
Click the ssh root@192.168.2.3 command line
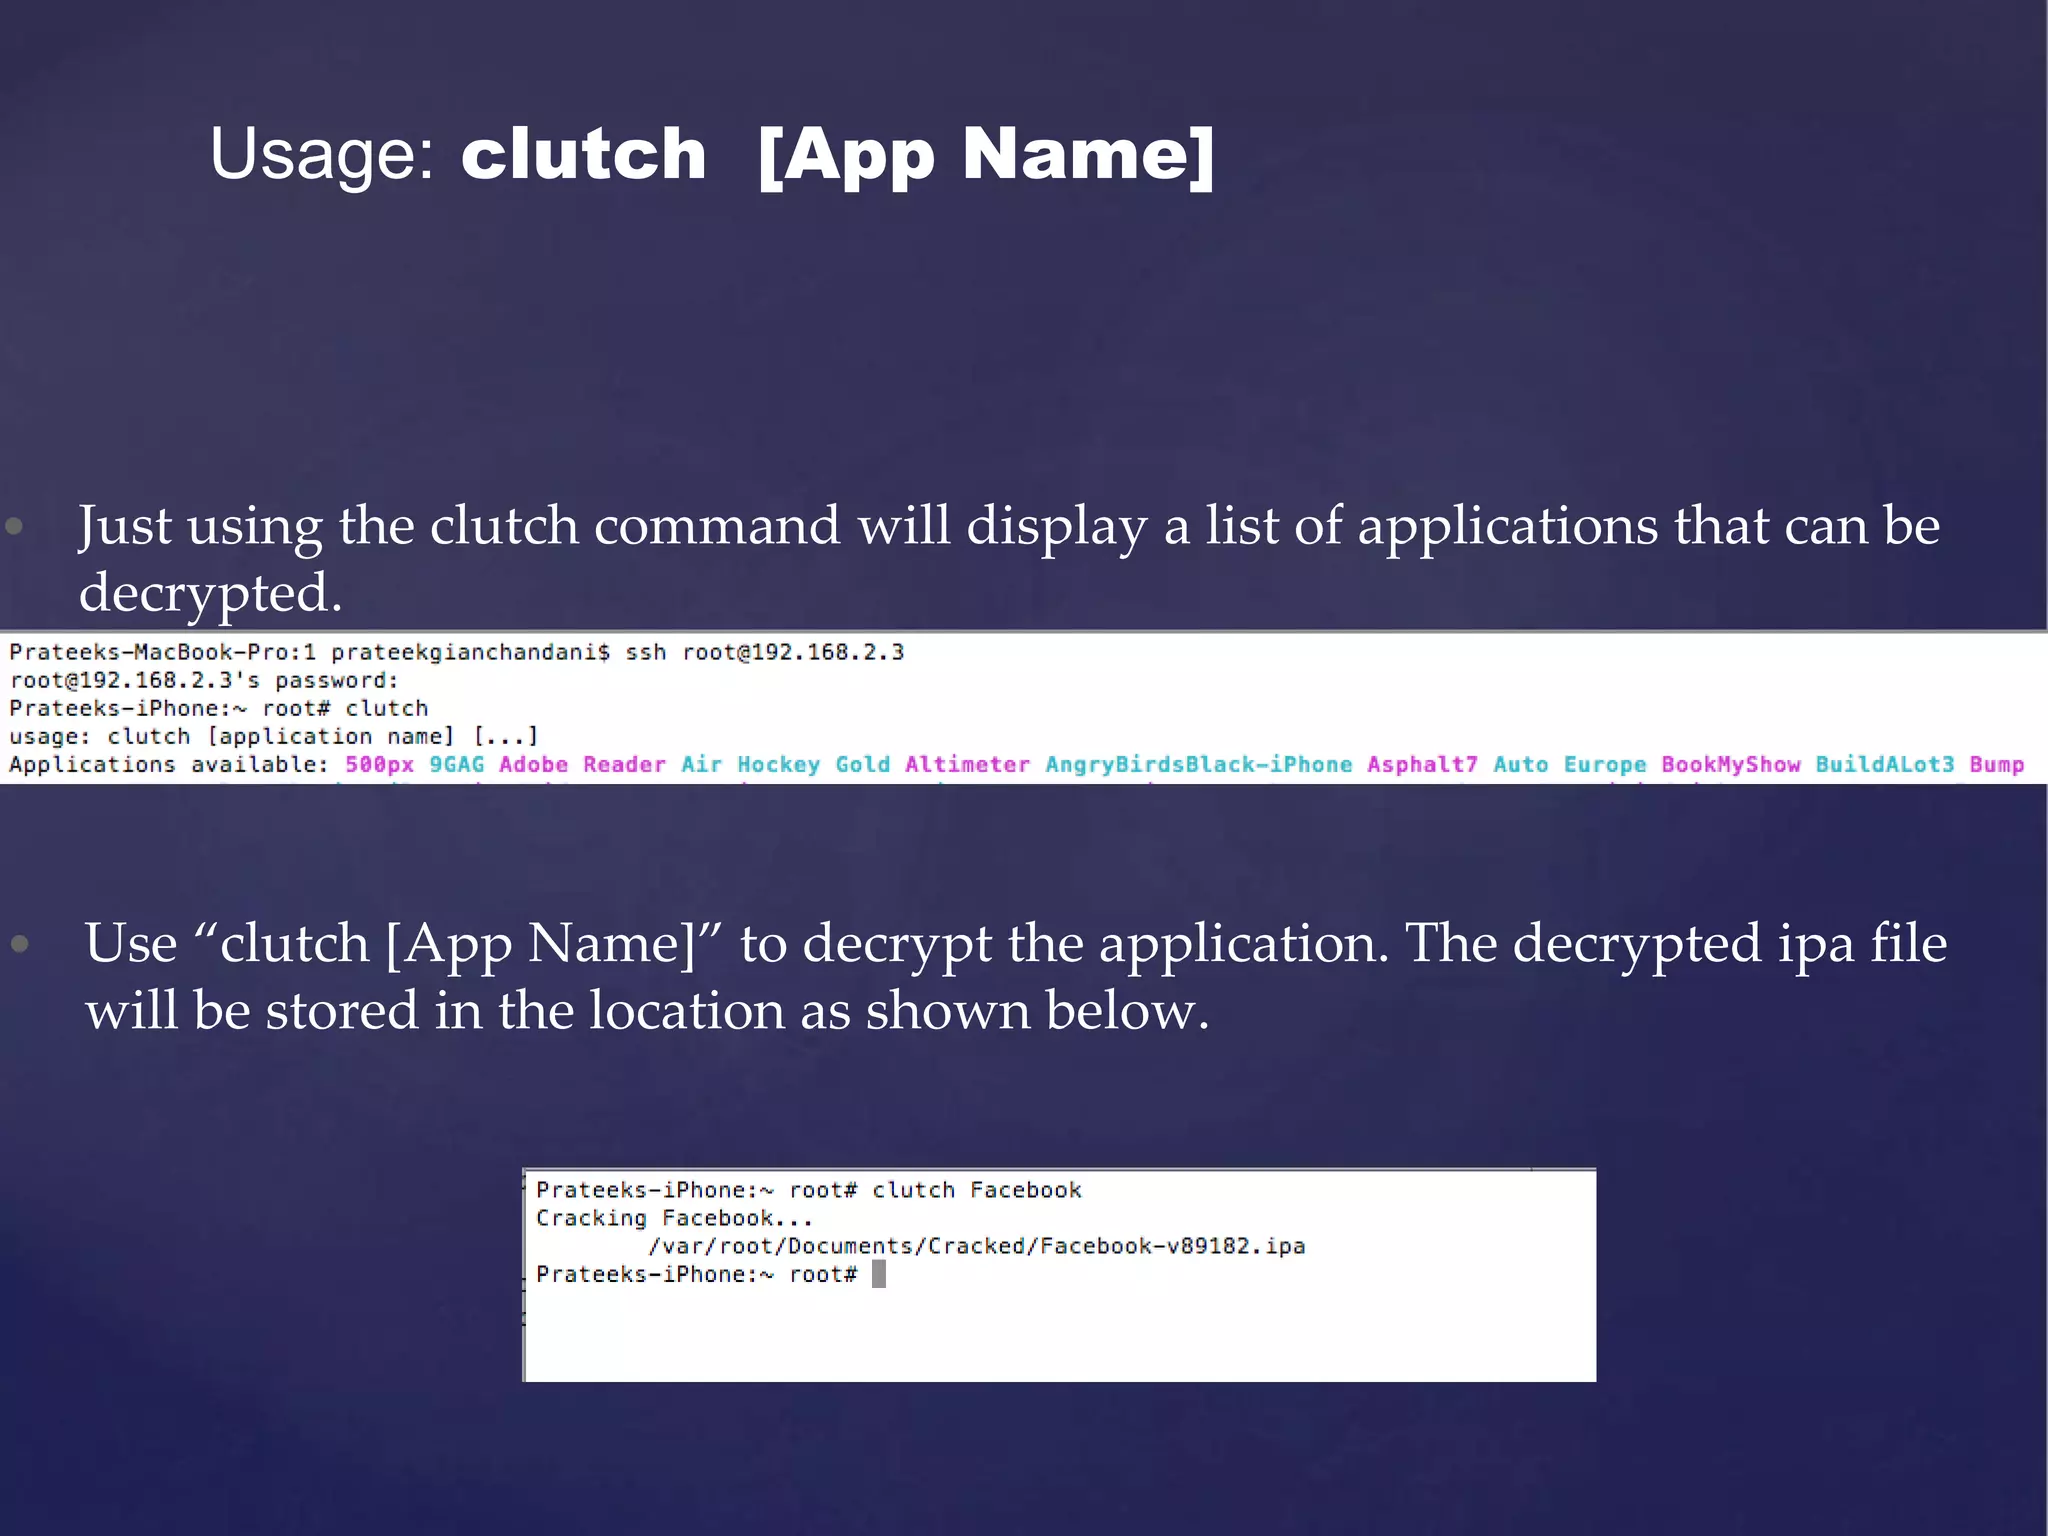coord(456,653)
